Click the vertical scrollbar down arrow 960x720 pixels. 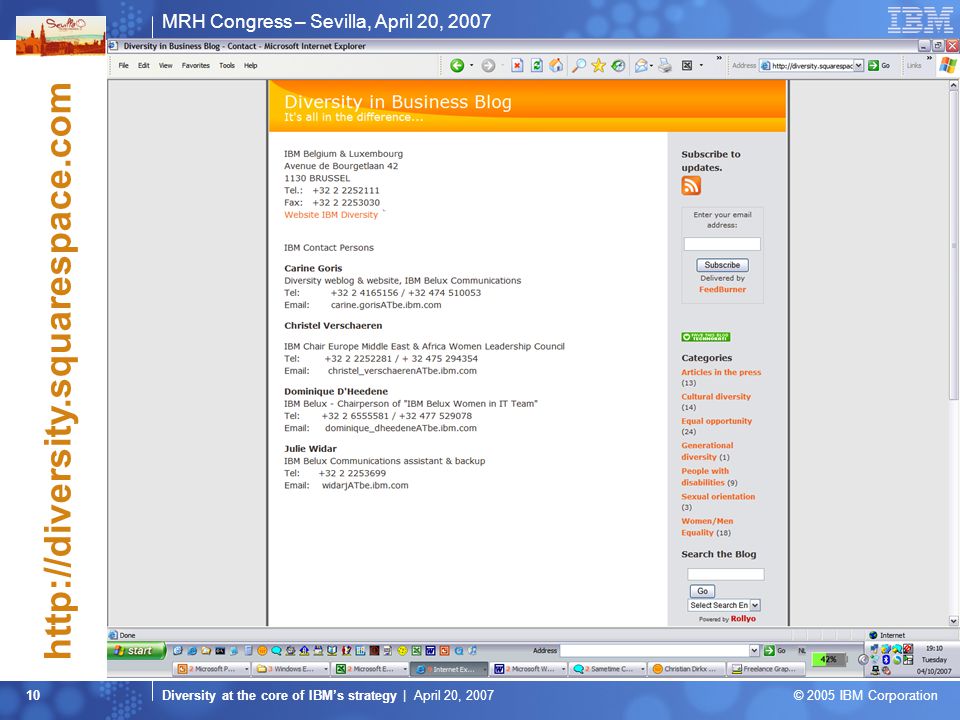953,620
